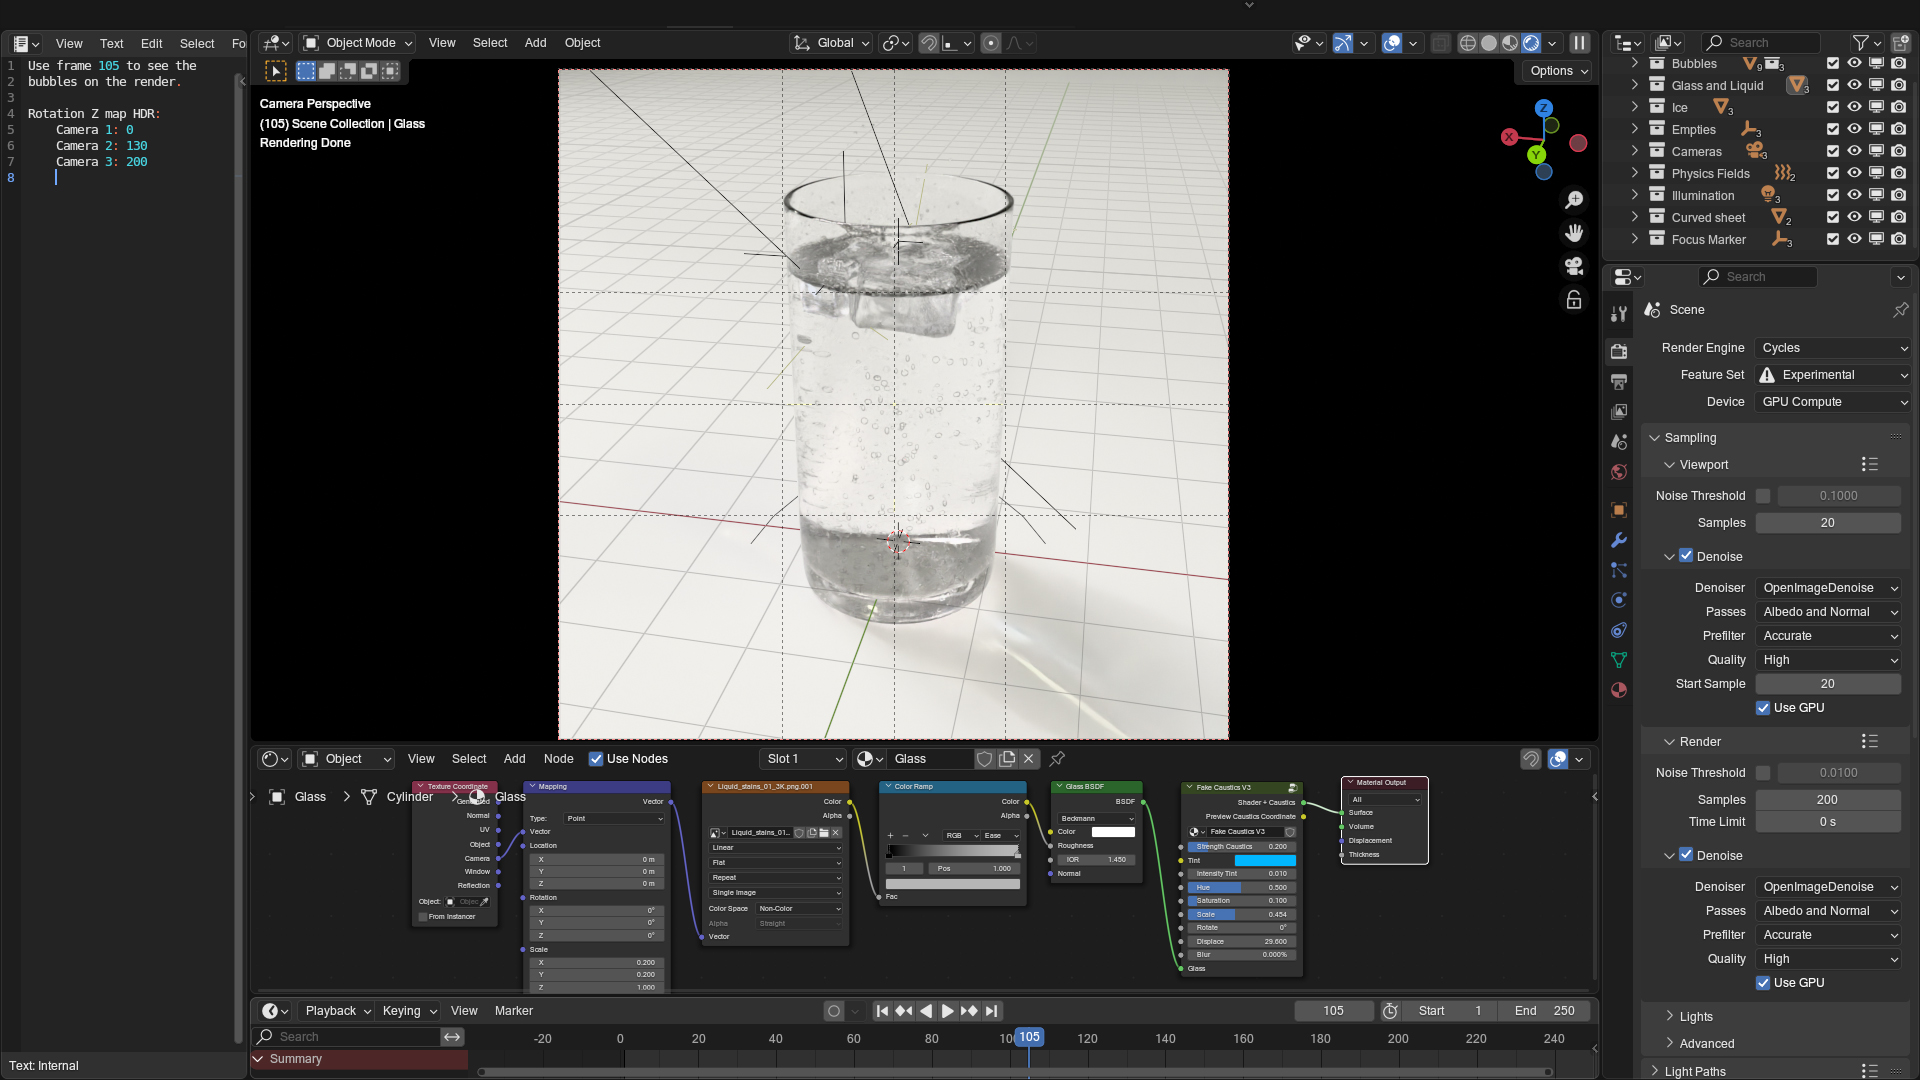The height and width of the screenshot is (1080, 1920).
Task: Uncheck Render Denoise checkbox
Action: tap(1686, 855)
